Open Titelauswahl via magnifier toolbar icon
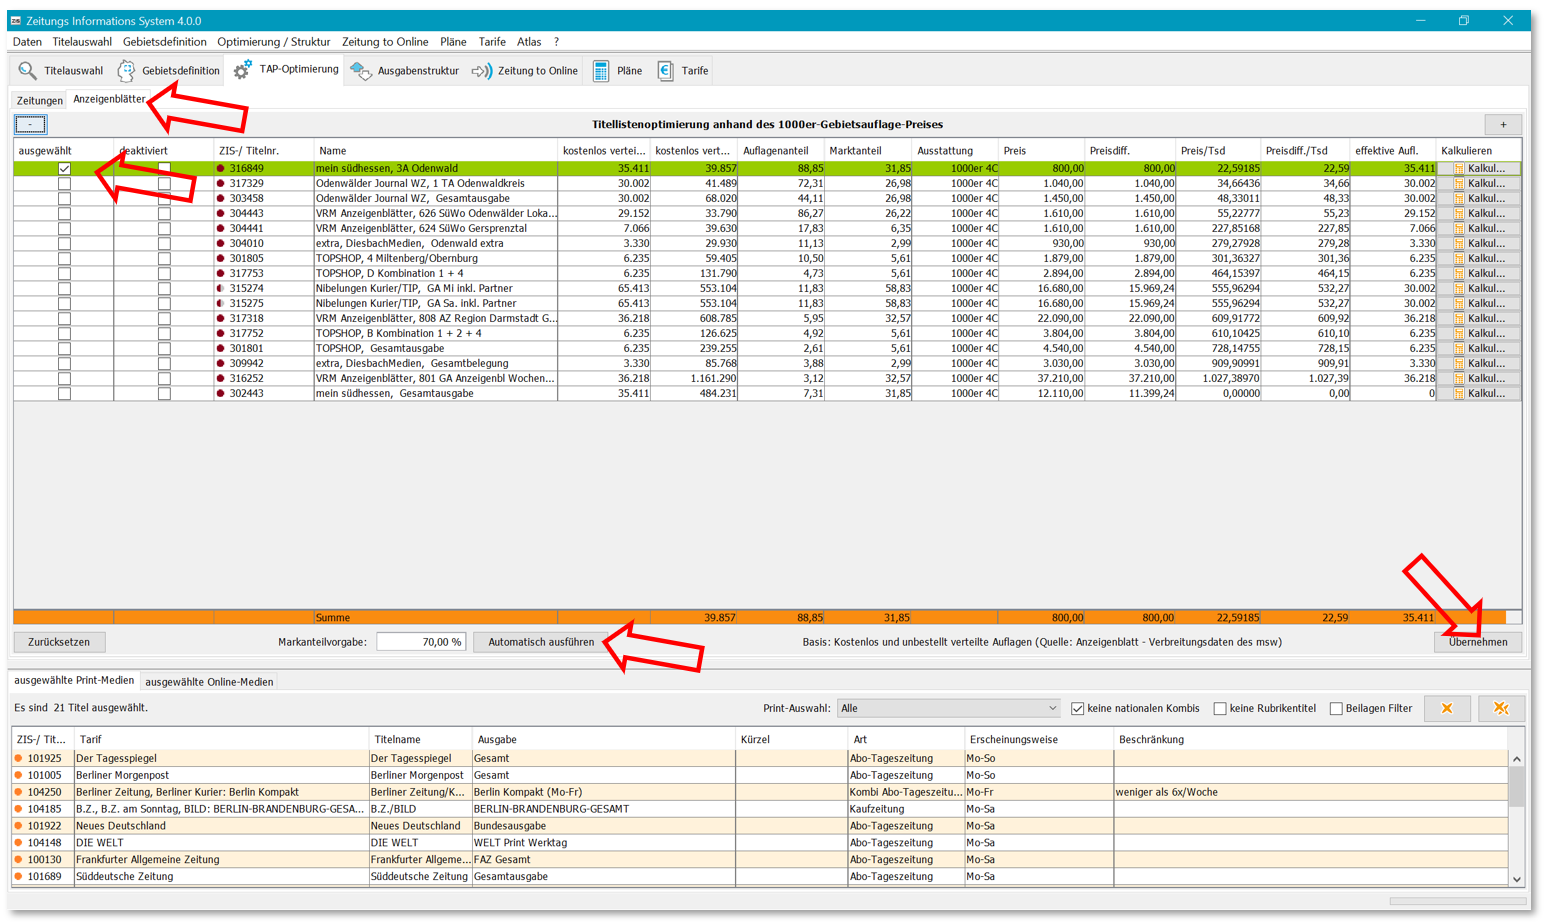The image size is (1546, 922). click(x=28, y=71)
